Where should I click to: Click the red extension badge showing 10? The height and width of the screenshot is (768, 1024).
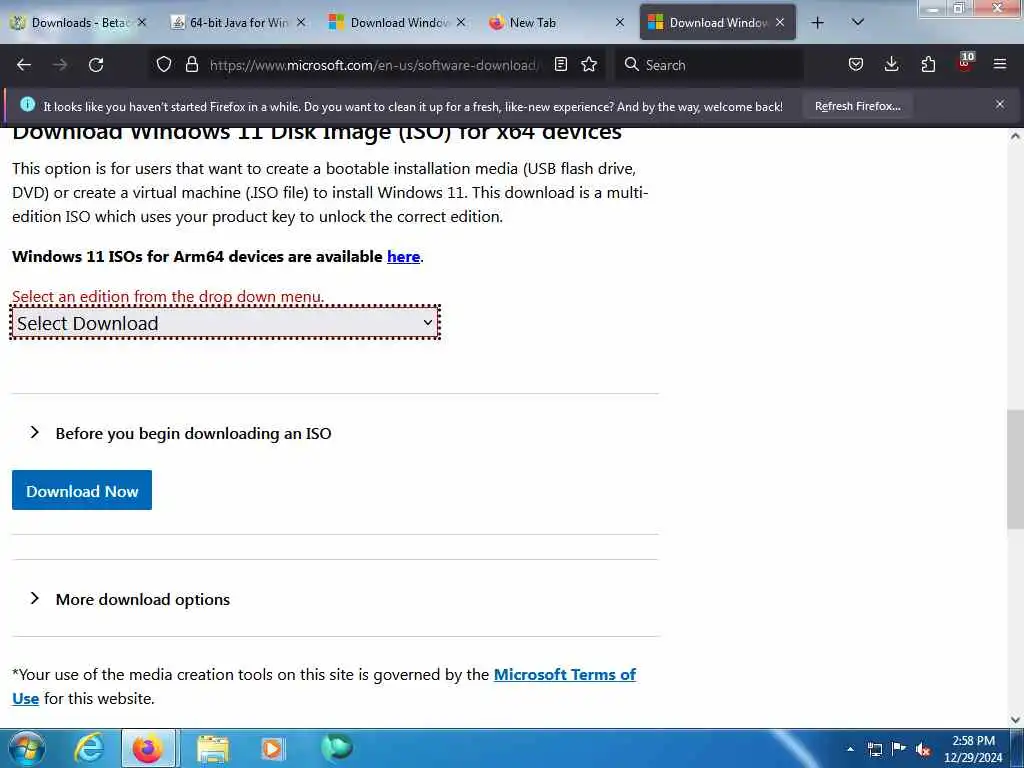click(965, 63)
